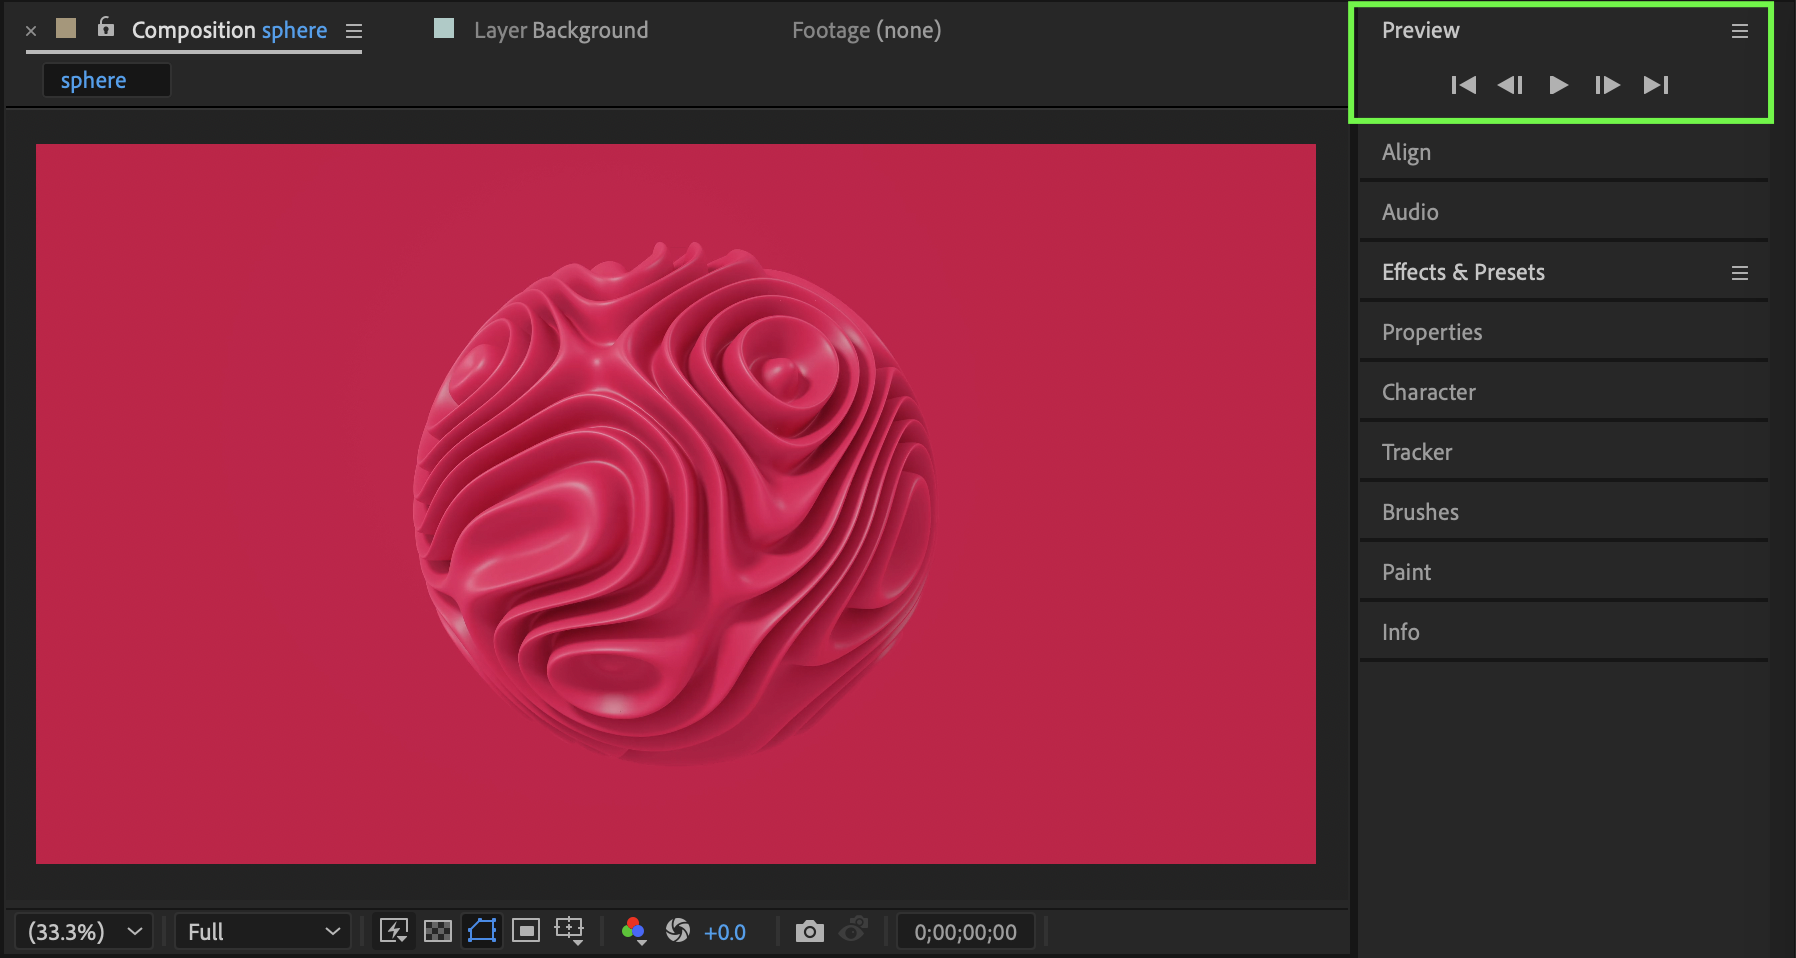
Task: Jump to the last frame
Action: click(1656, 85)
